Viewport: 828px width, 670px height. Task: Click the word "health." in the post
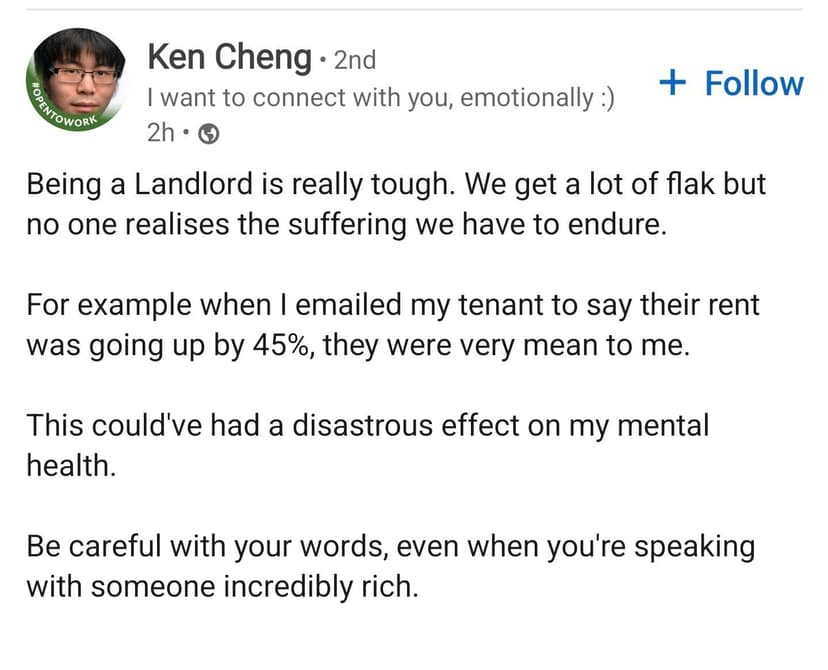pos(71,465)
